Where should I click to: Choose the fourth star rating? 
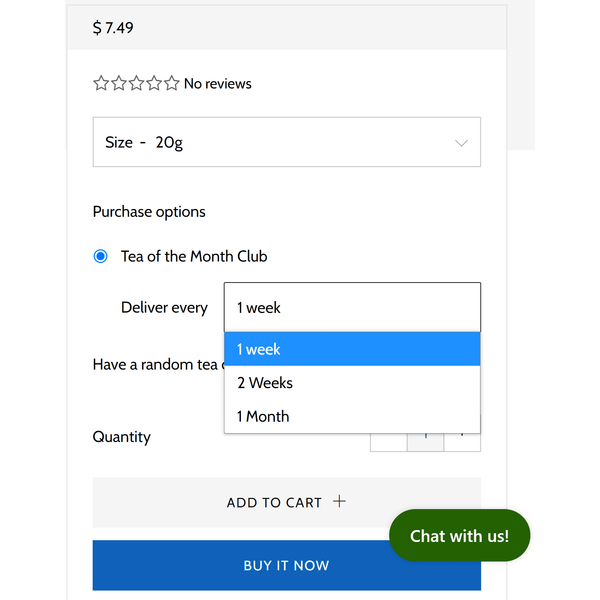click(154, 84)
